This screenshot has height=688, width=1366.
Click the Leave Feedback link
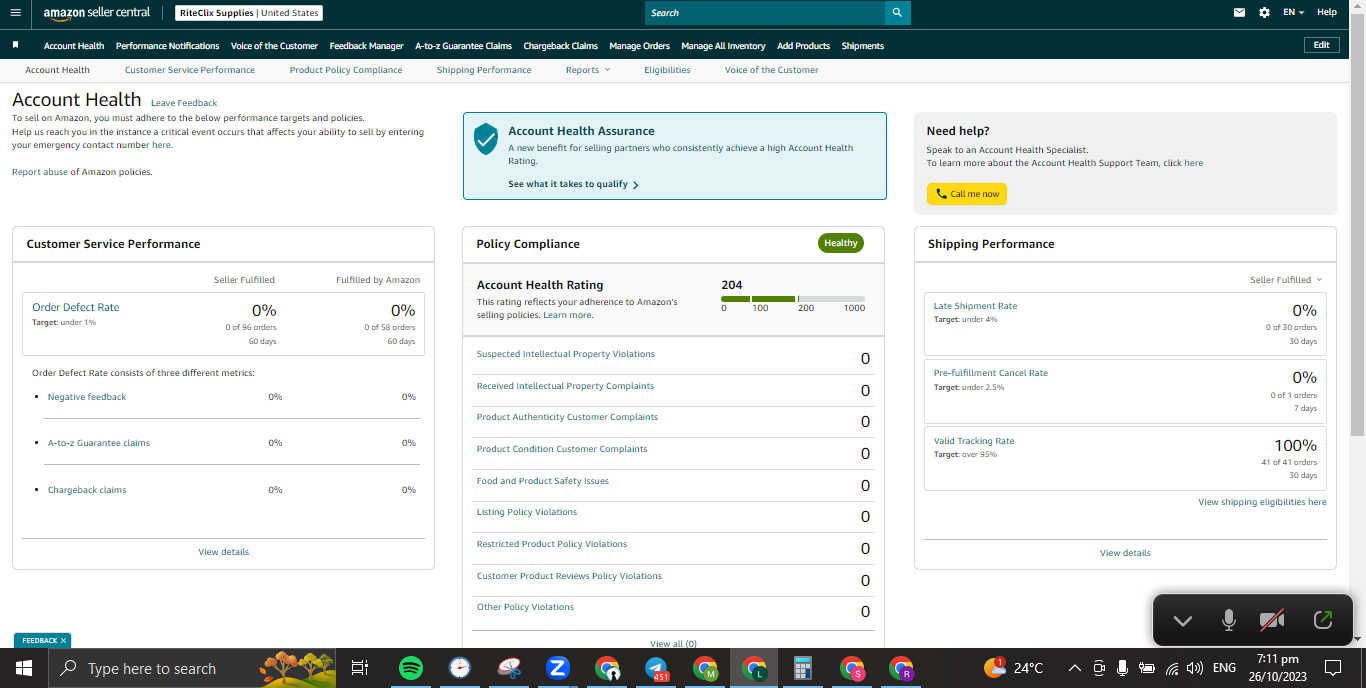pyautogui.click(x=184, y=103)
